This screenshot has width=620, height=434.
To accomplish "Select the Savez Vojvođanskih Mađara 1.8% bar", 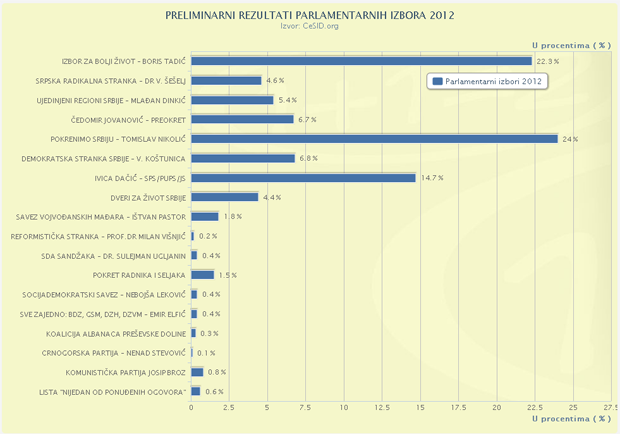I will click(x=205, y=217).
